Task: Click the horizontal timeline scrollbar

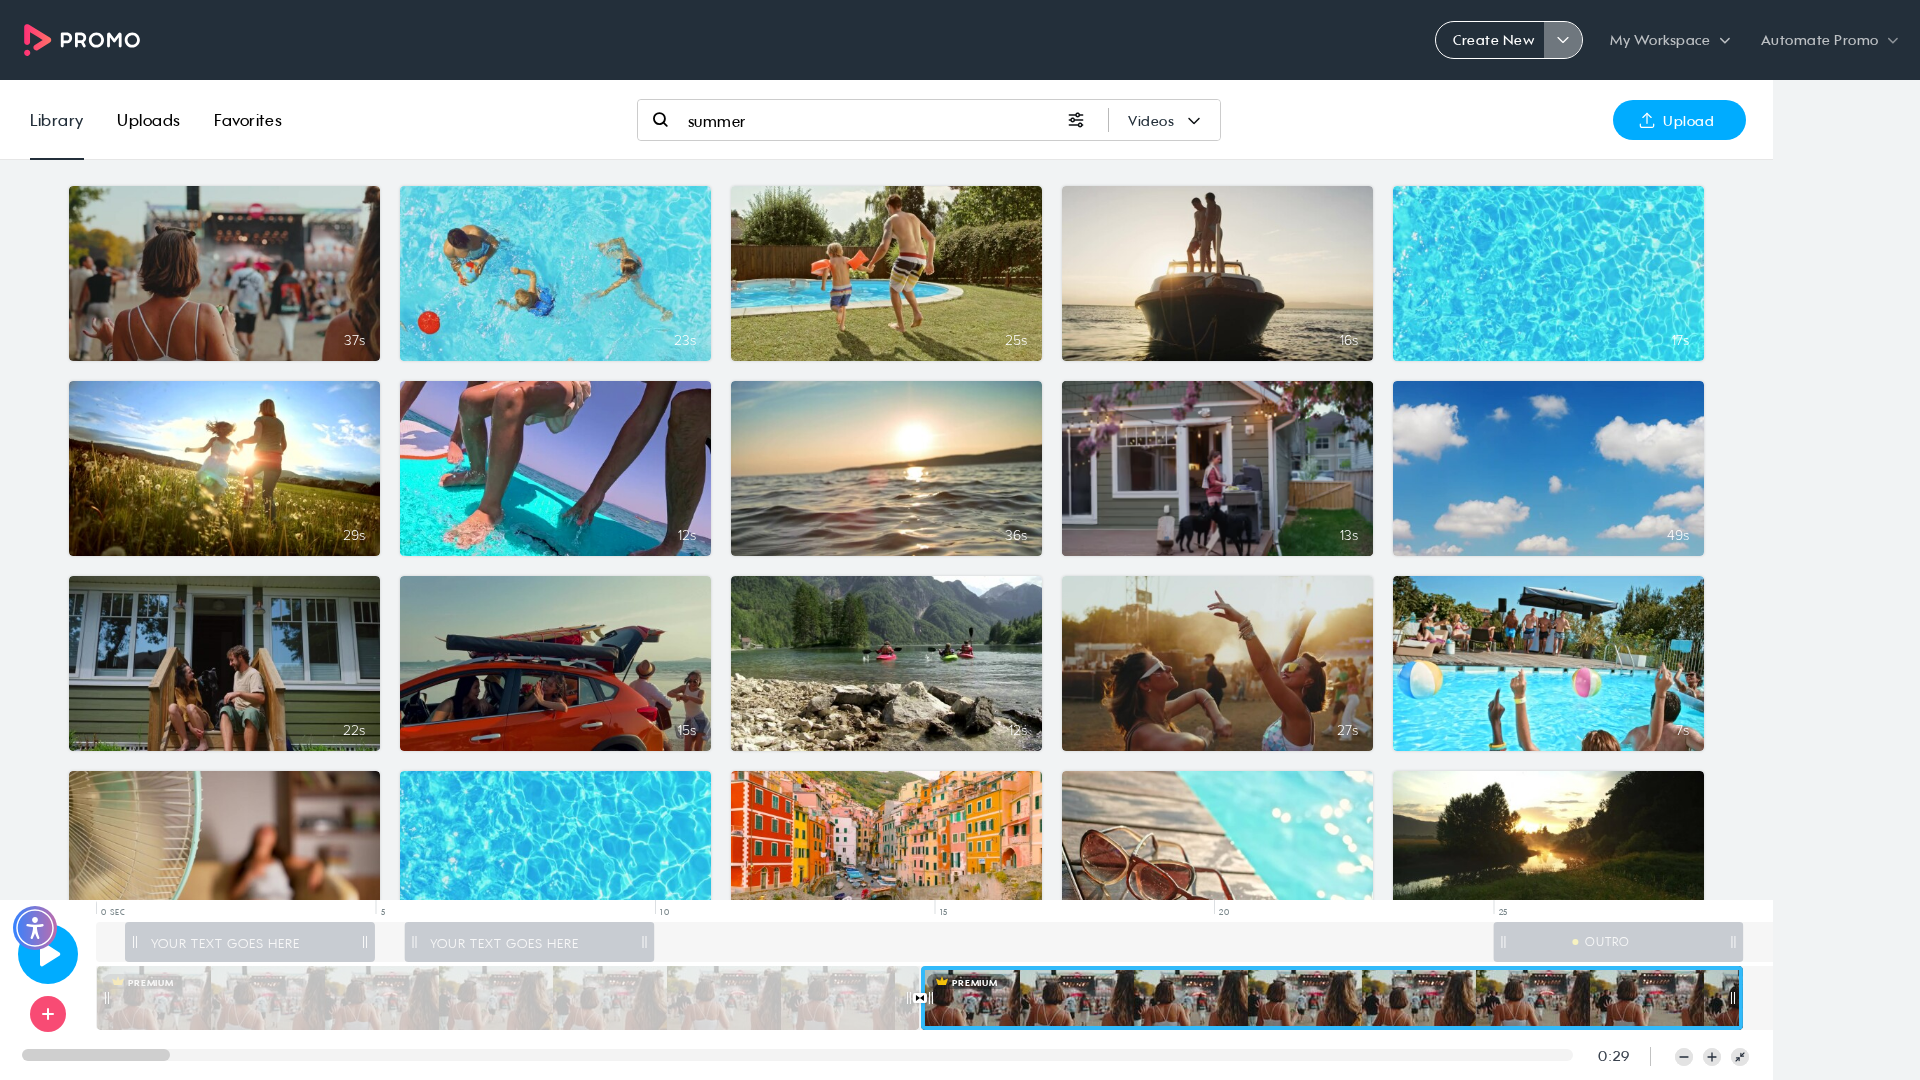Action: [797, 1055]
